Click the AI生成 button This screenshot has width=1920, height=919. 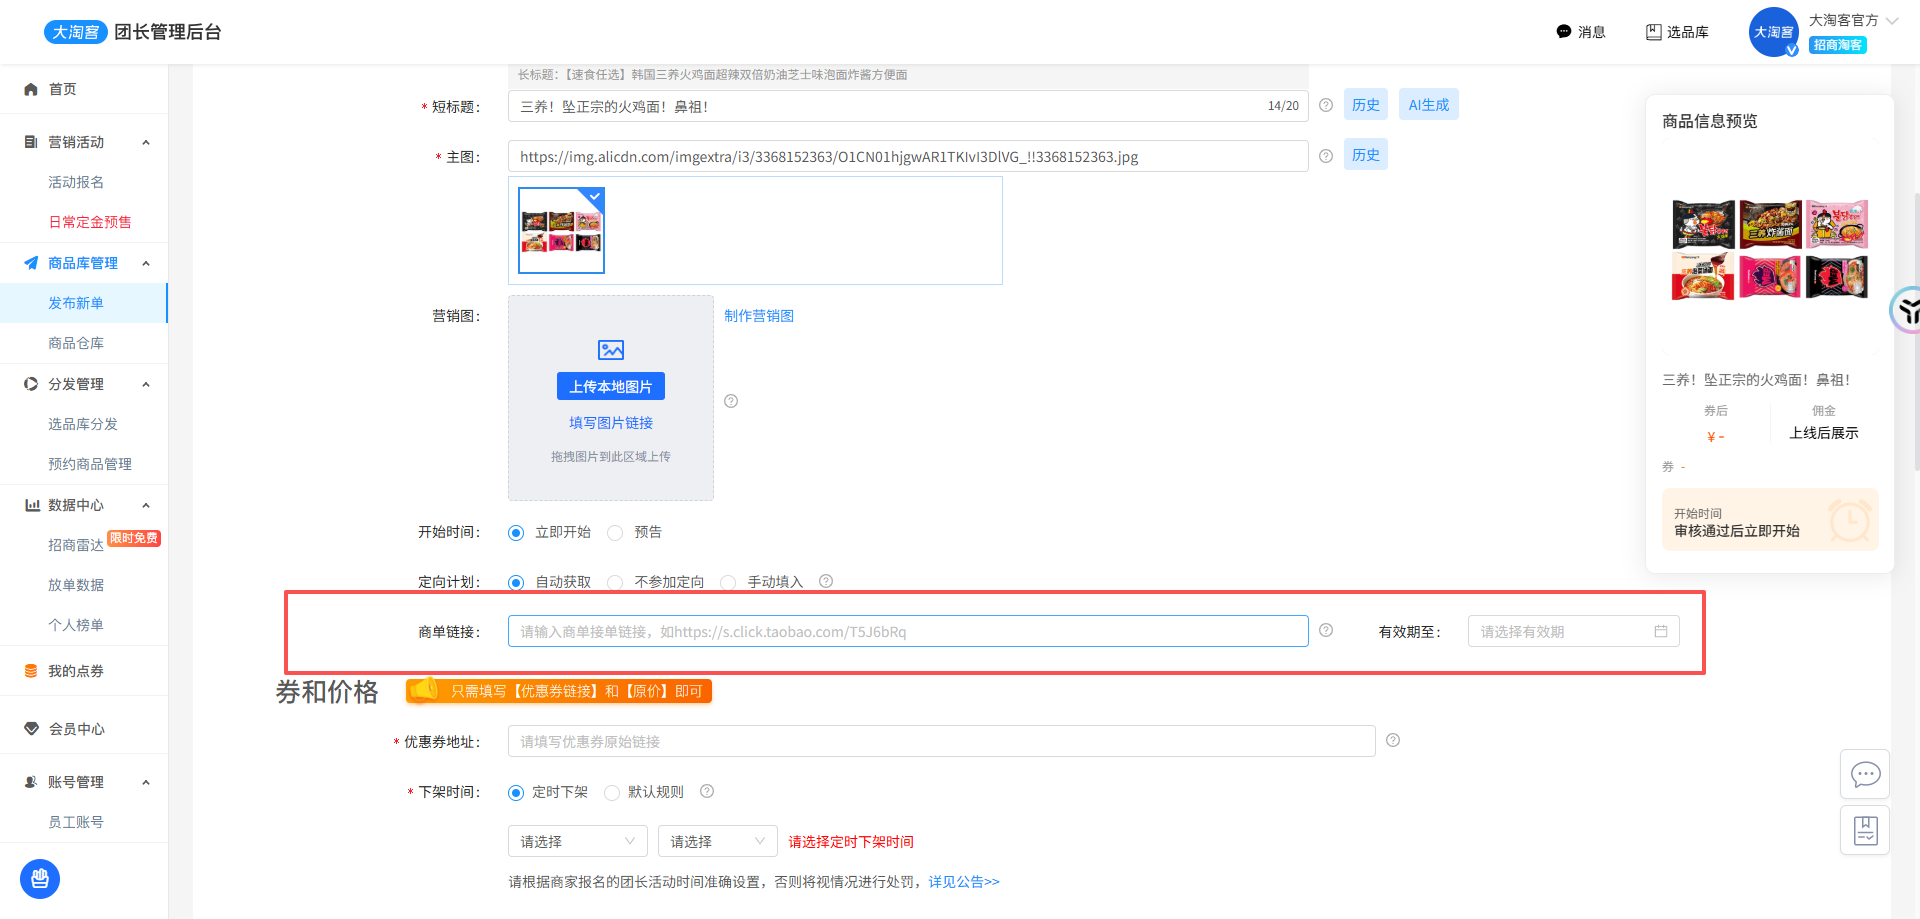click(1428, 105)
